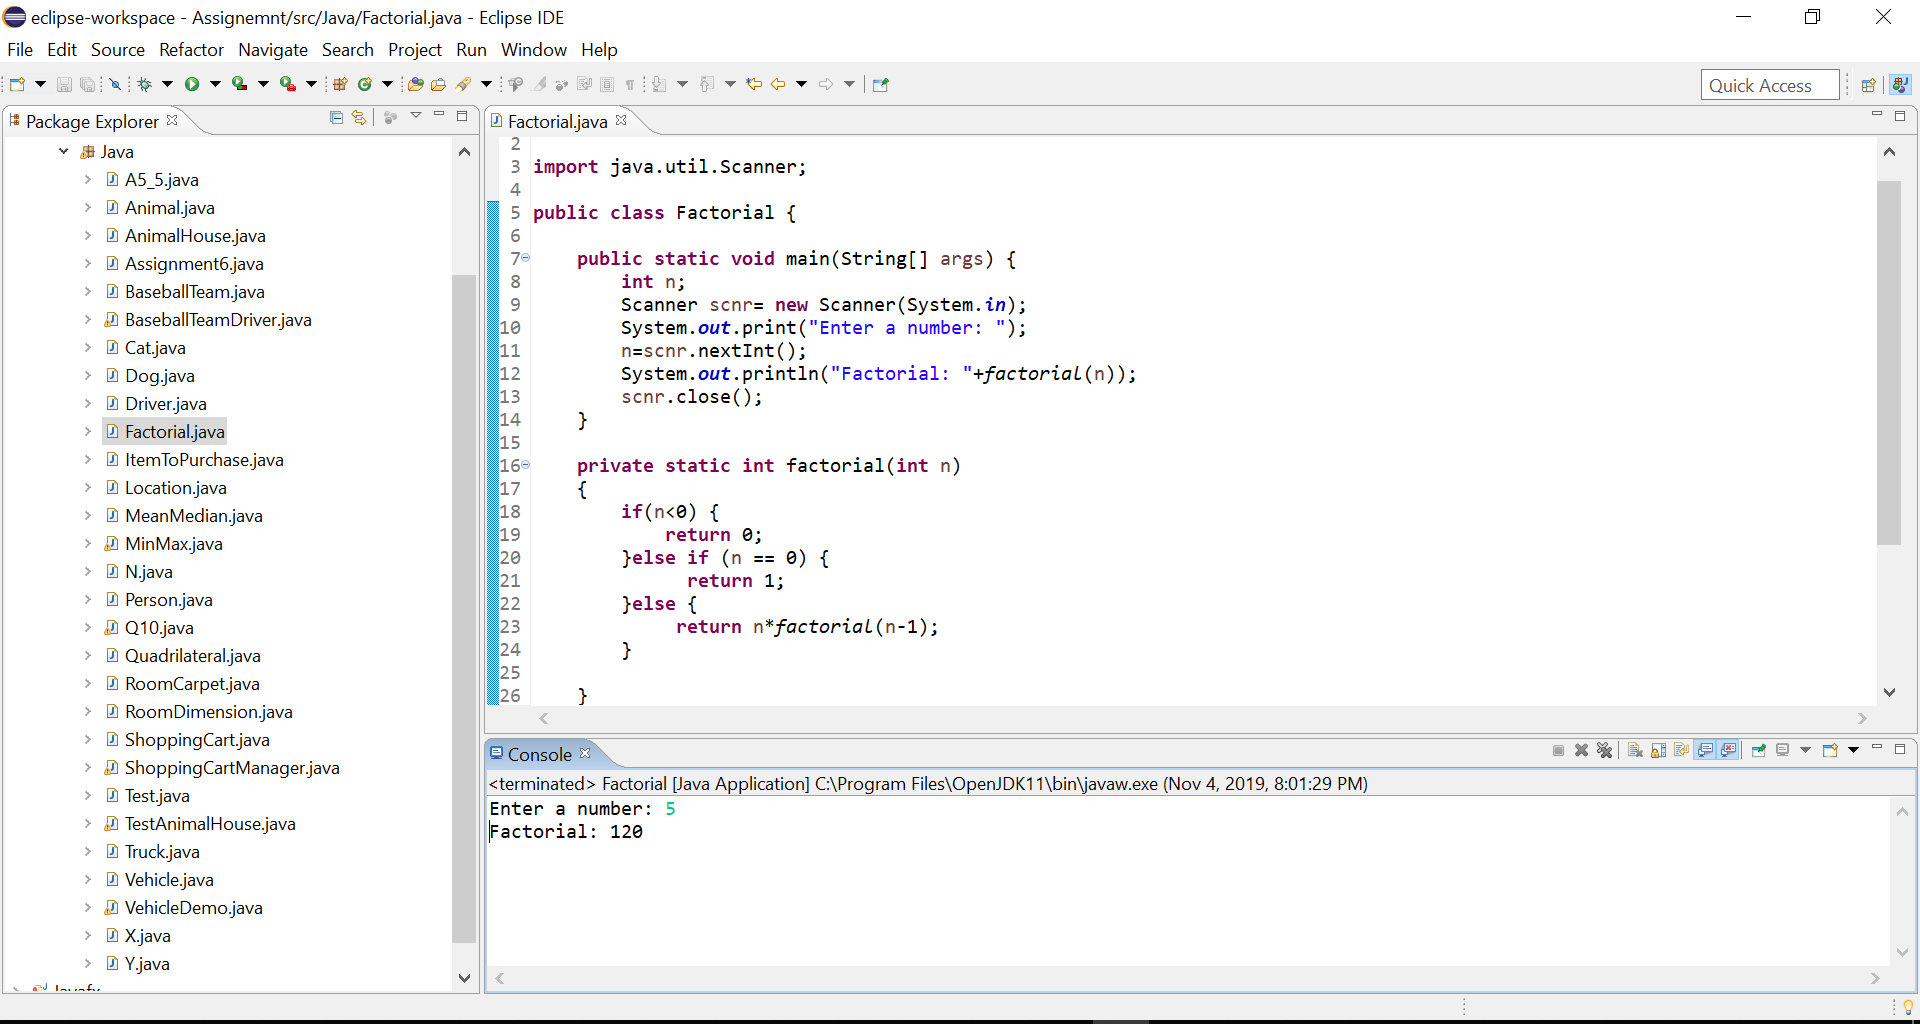
Task: Select ShoppingCartManager.java in Package Explorer
Action: (x=232, y=768)
